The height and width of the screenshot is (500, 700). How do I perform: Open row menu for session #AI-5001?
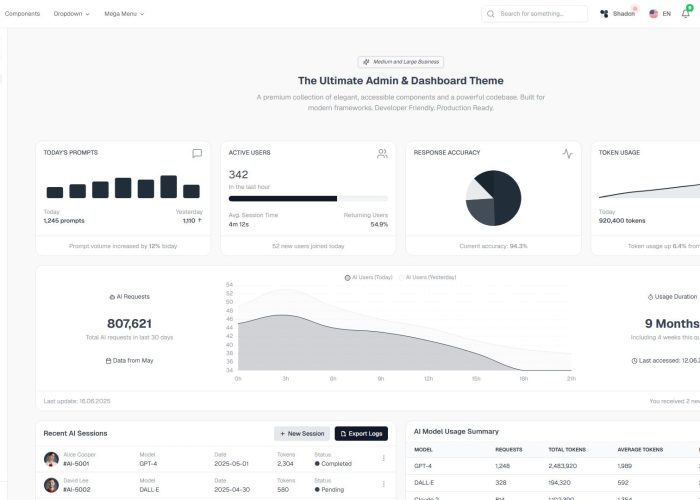383,458
